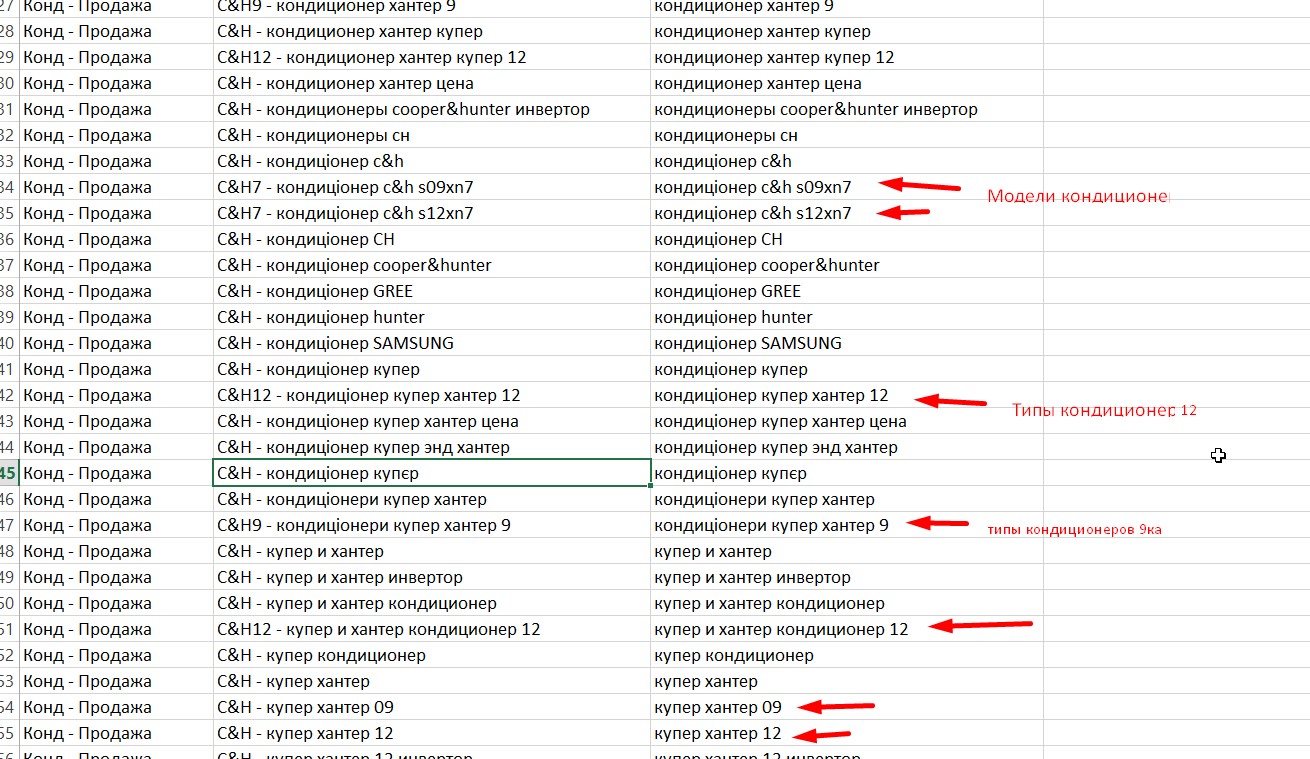Select cell 'C&H - купер хантер 12'
Screen dimensions: 1310x759
coord(432,733)
